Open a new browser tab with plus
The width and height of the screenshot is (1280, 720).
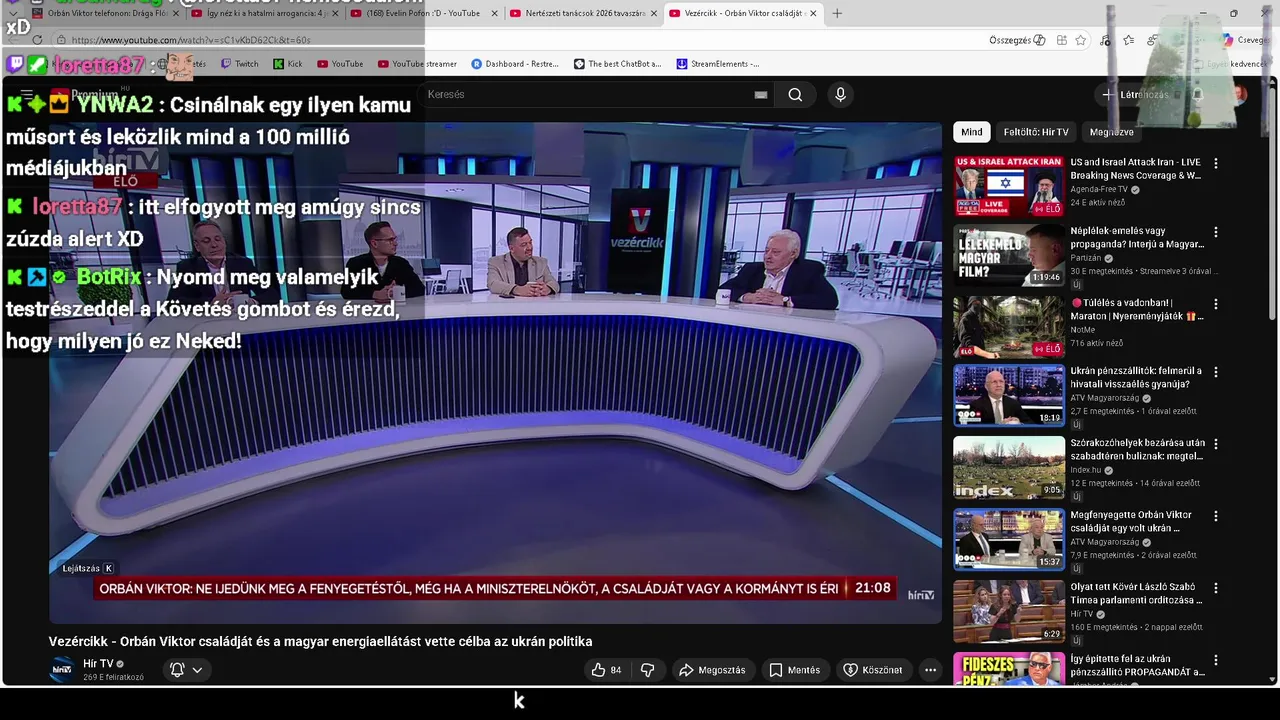[x=837, y=13]
